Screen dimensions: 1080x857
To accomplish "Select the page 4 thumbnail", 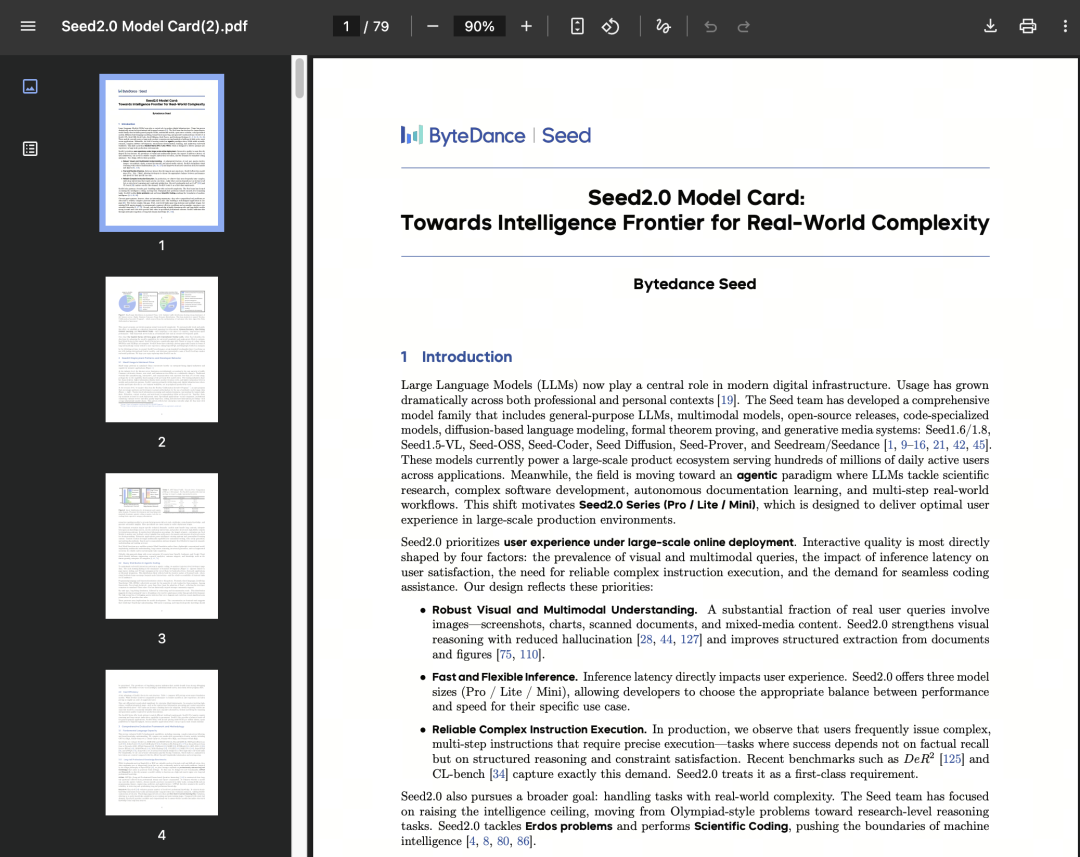I will click(161, 742).
